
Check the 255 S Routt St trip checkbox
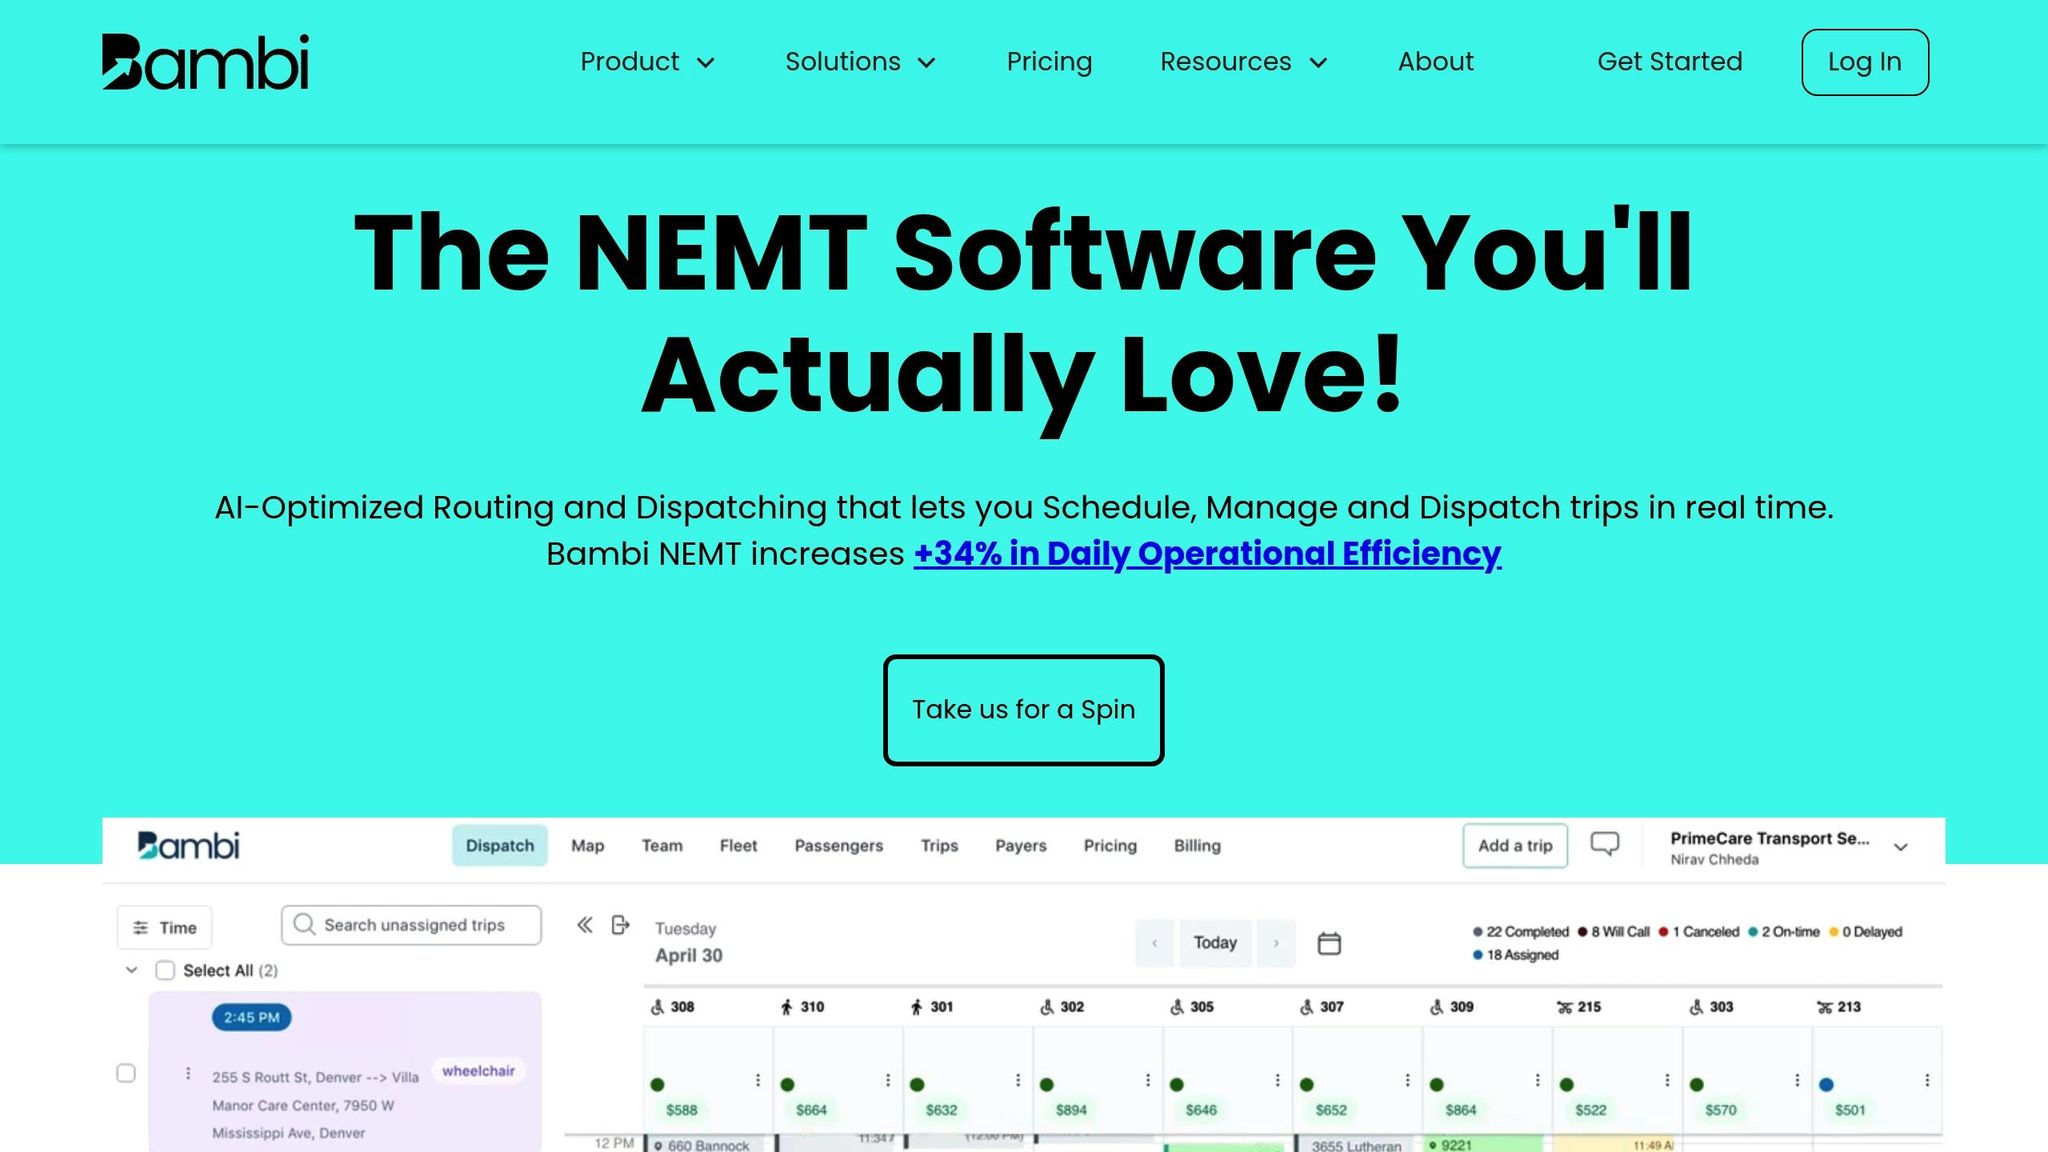pos(126,1073)
